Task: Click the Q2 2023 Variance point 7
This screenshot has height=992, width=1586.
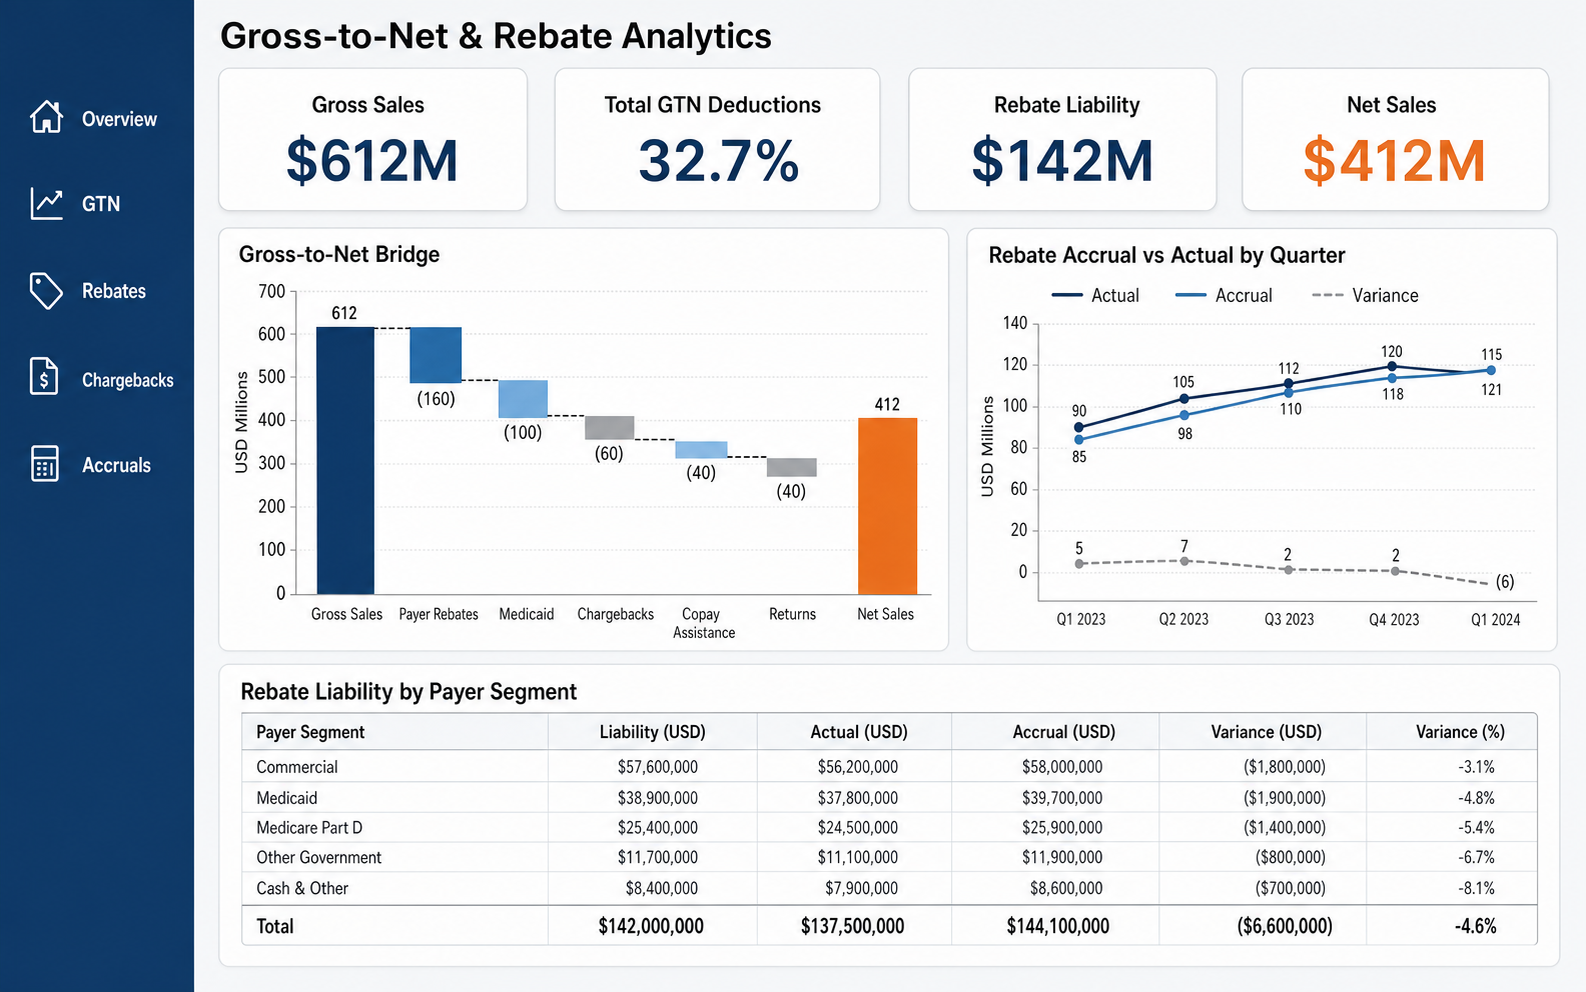Action: point(1185,561)
